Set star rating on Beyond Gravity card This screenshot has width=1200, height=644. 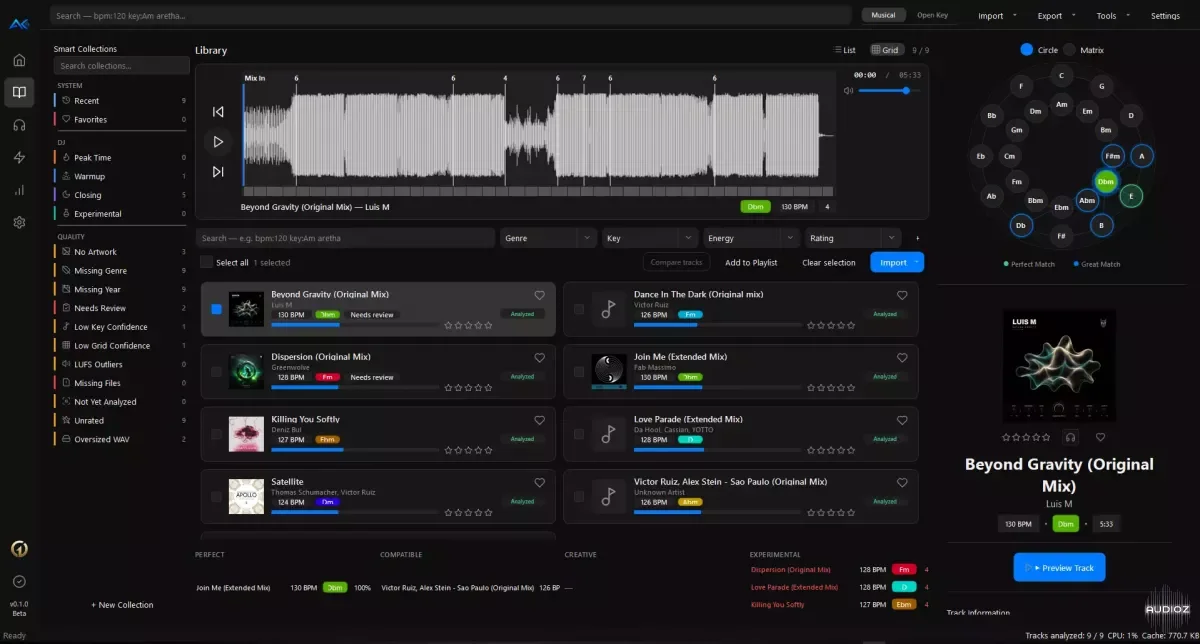pos(468,325)
